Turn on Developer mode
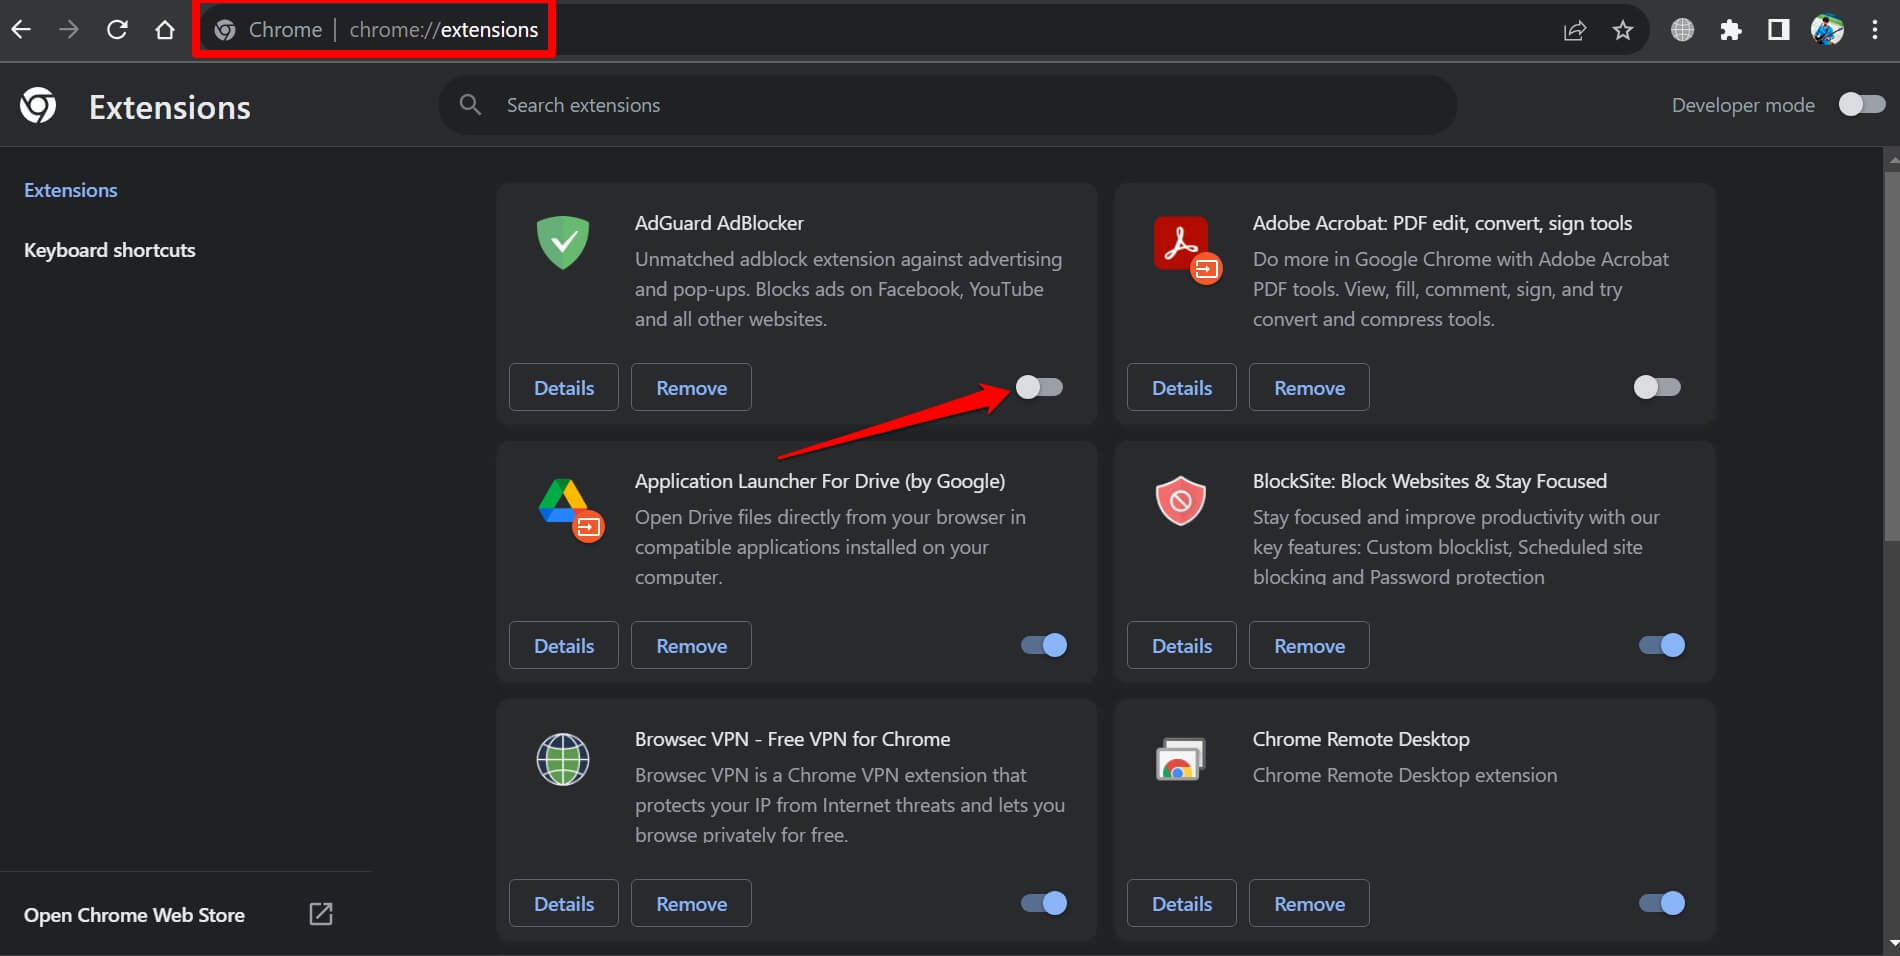 pos(1861,104)
